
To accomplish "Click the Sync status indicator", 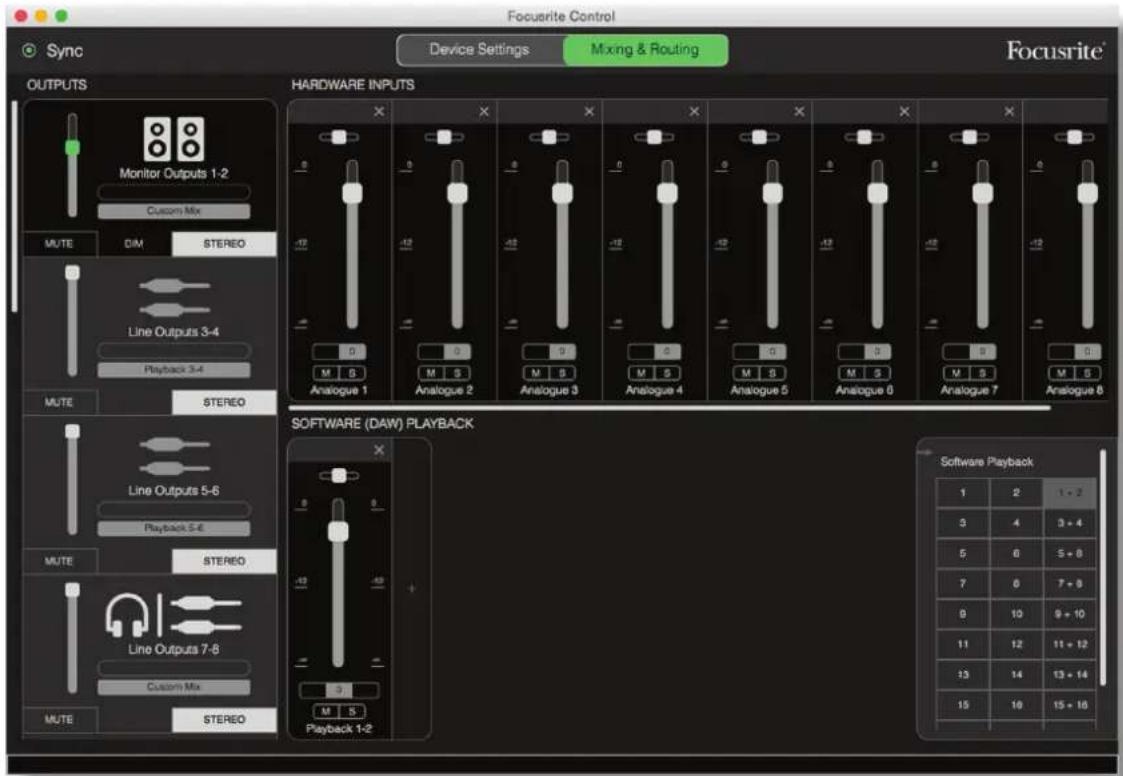I will click(29, 50).
